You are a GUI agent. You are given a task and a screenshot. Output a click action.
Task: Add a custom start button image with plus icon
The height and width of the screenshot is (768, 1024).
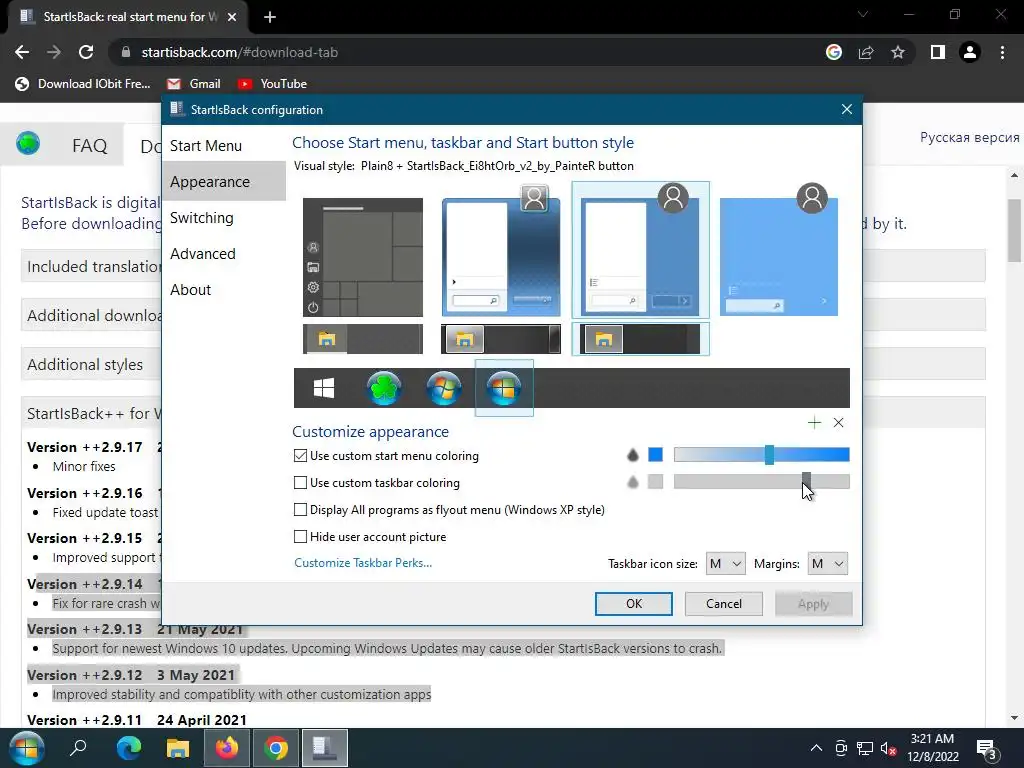pos(814,423)
